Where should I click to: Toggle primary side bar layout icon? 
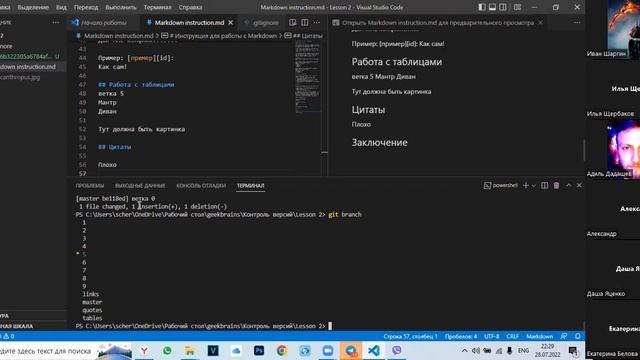click(482, 7)
